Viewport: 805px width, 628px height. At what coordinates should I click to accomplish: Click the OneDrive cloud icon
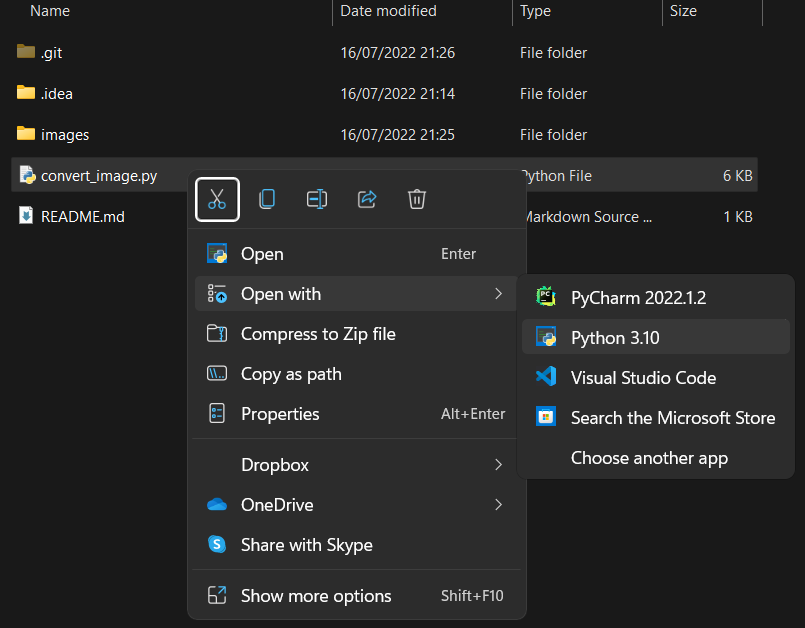[x=217, y=505]
